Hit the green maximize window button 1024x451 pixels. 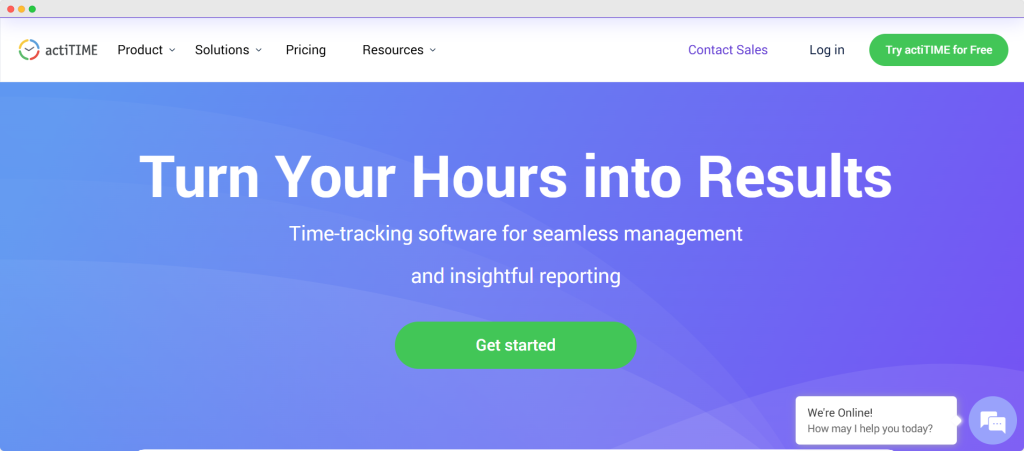[32, 9]
